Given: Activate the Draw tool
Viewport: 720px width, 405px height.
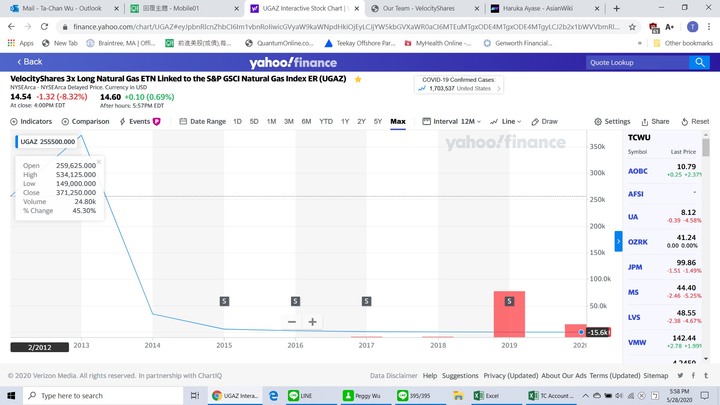Looking at the screenshot, I should tap(544, 121).
